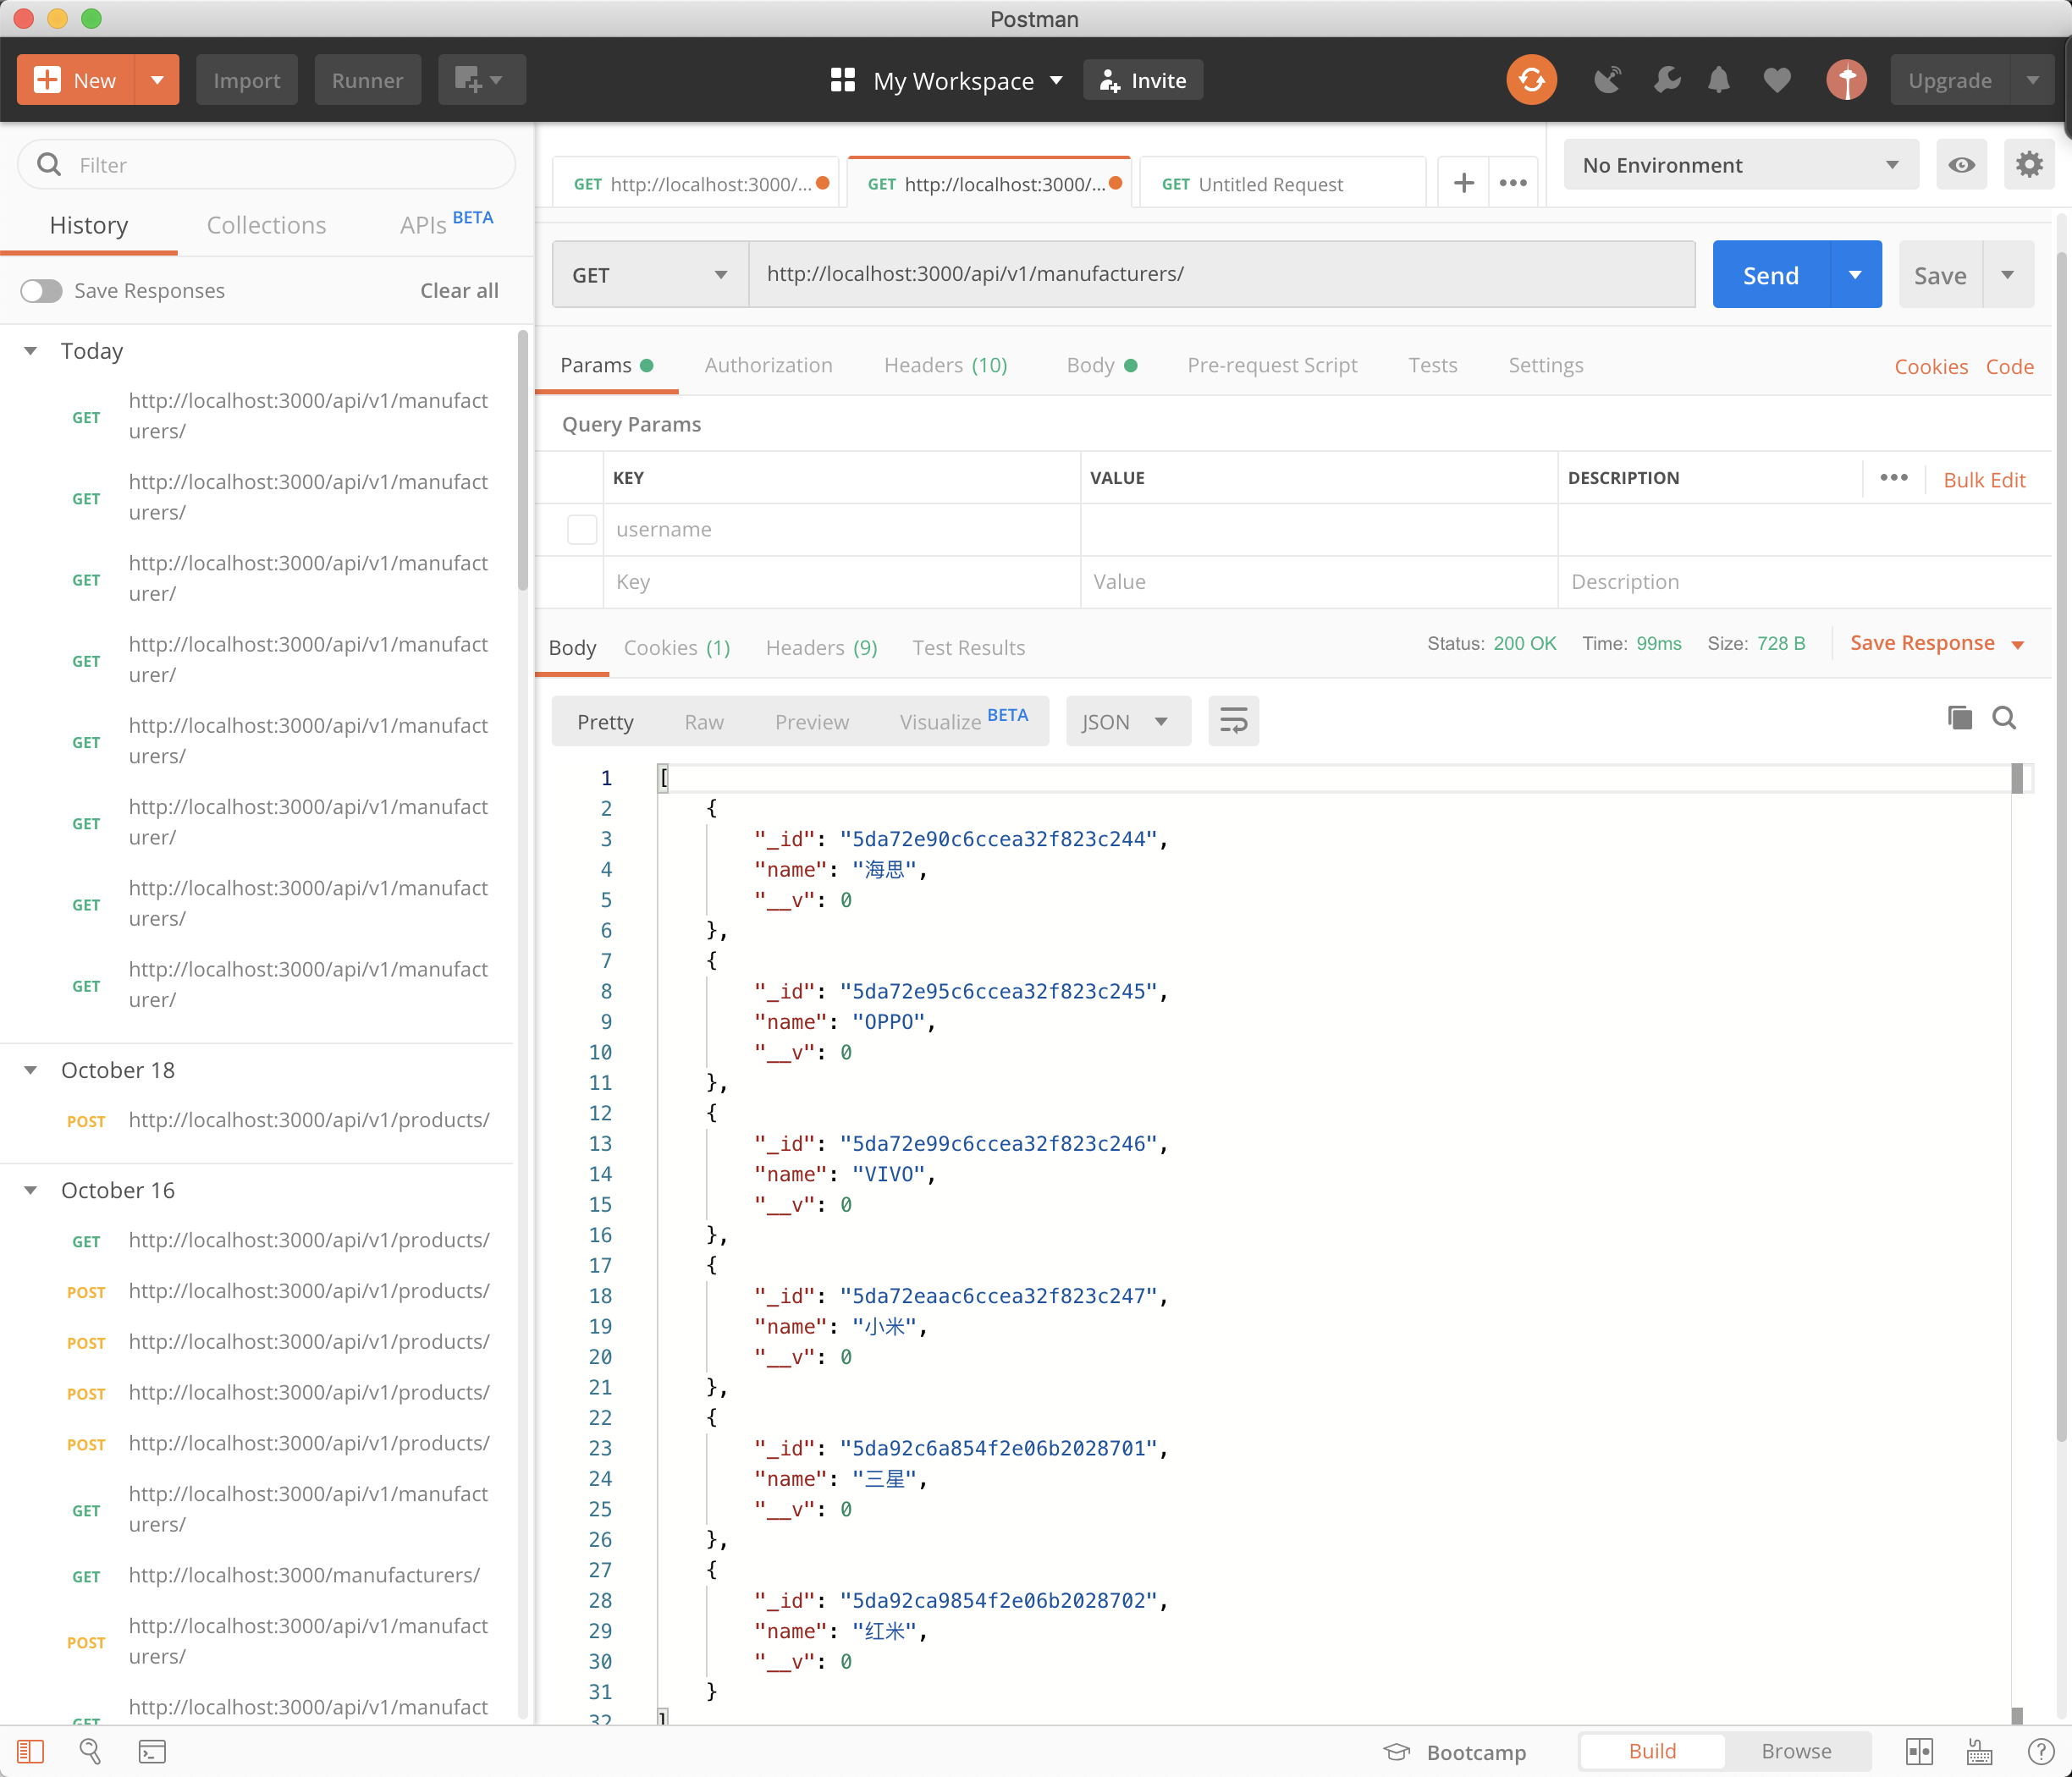This screenshot has height=1777, width=2072.
Task: Open environment quick look eye icon
Action: coord(1960,165)
